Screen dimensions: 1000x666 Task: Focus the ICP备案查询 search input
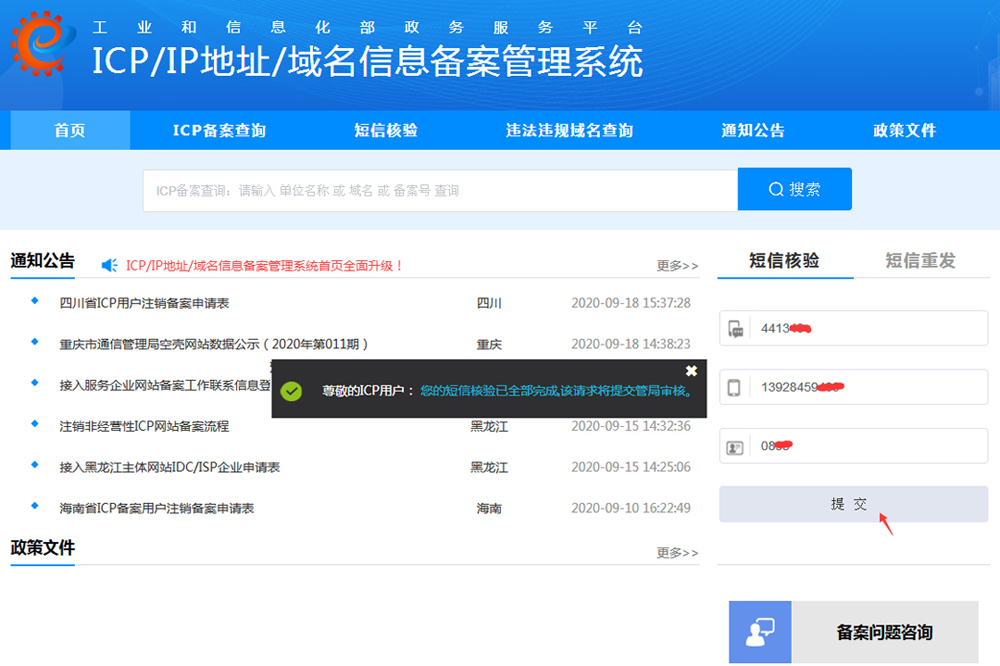(x=440, y=190)
